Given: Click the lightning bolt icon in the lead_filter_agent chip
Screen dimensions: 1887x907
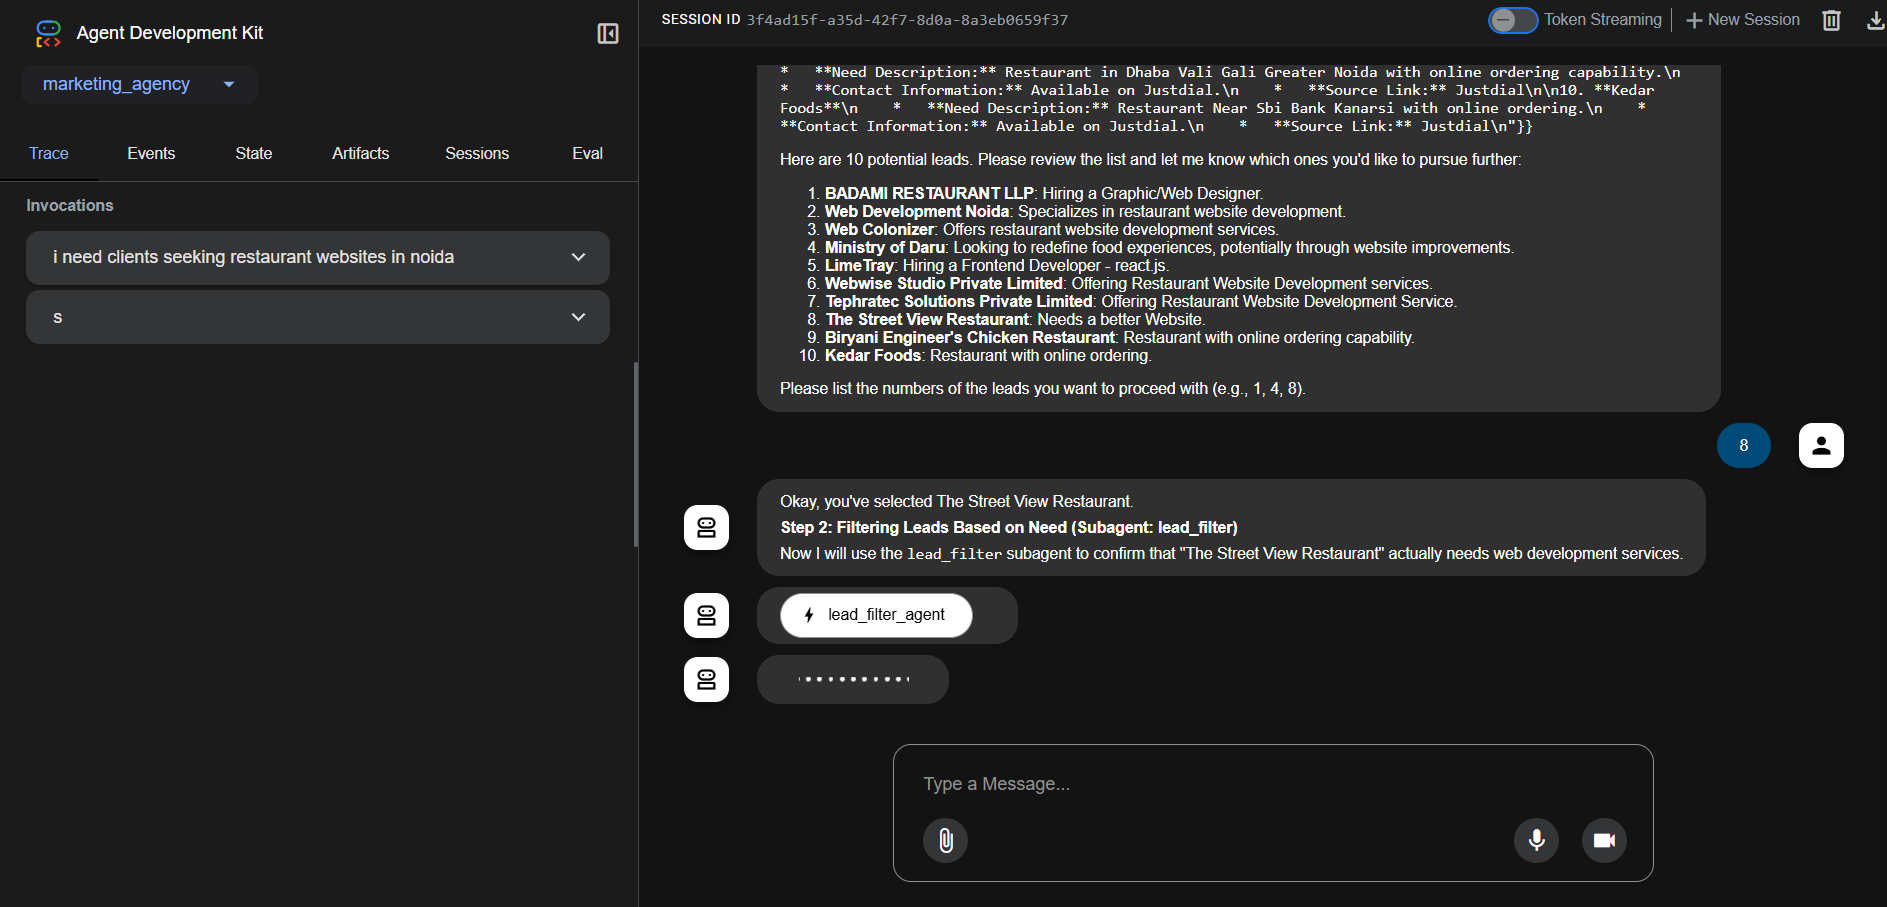Looking at the screenshot, I should click(809, 615).
